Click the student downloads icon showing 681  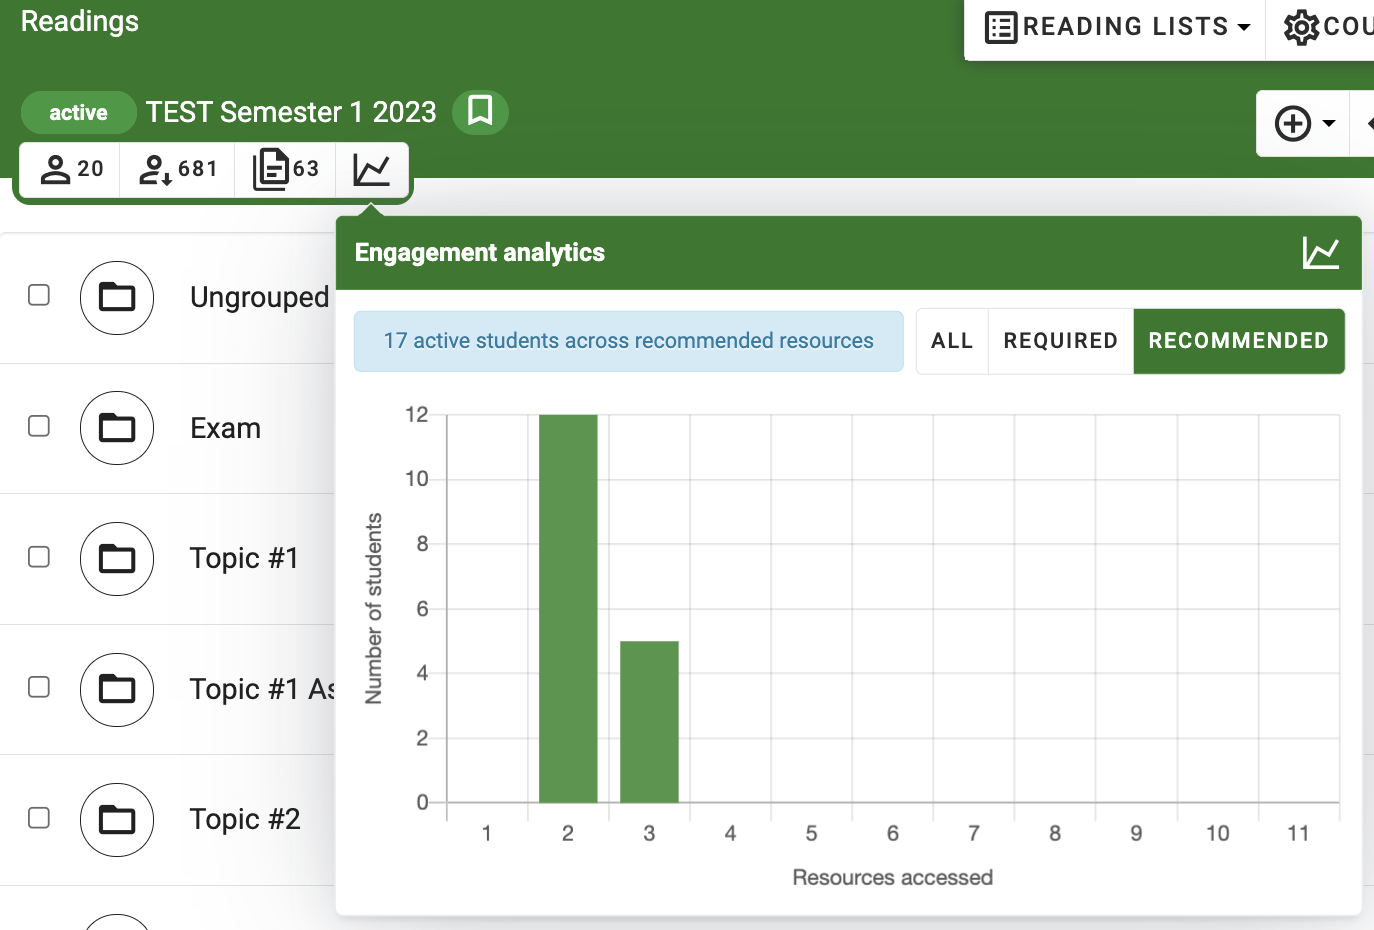pos(176,169)
